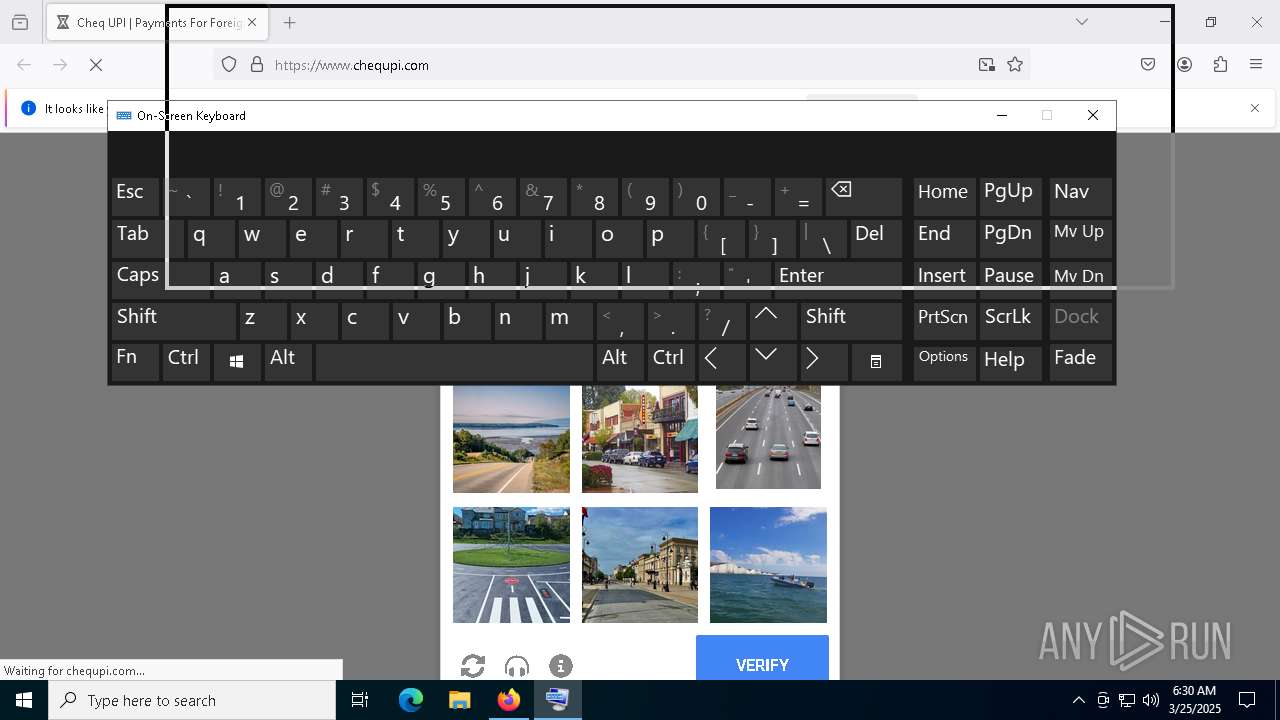Click the Windows logo key on the on-screen keyboard
Image resolution: width=1280 pixels, height=720 pixels.
point(236,362)
